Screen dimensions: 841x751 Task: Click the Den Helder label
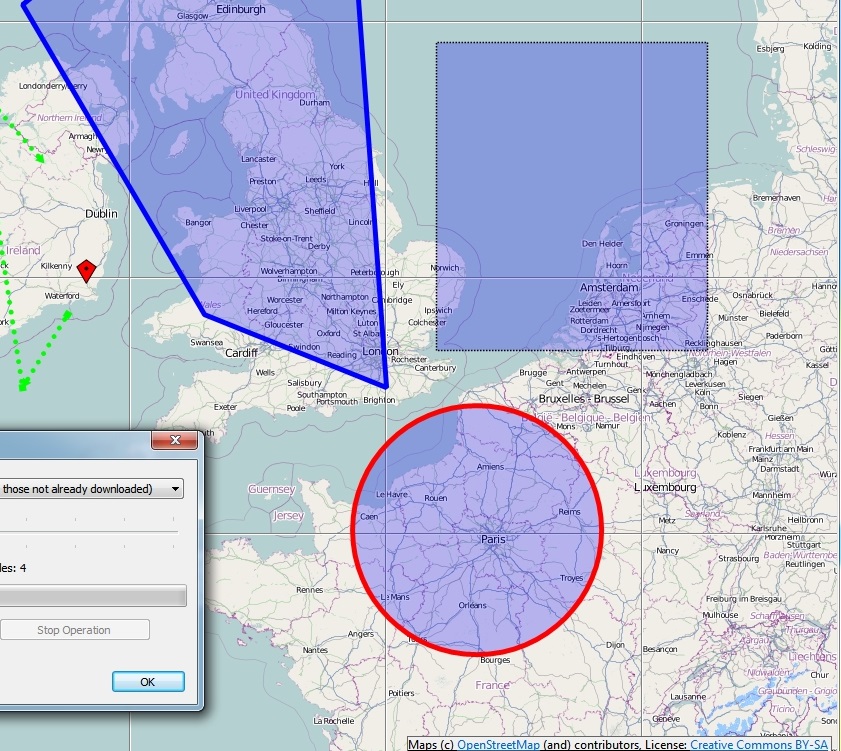tap(602, 244)
